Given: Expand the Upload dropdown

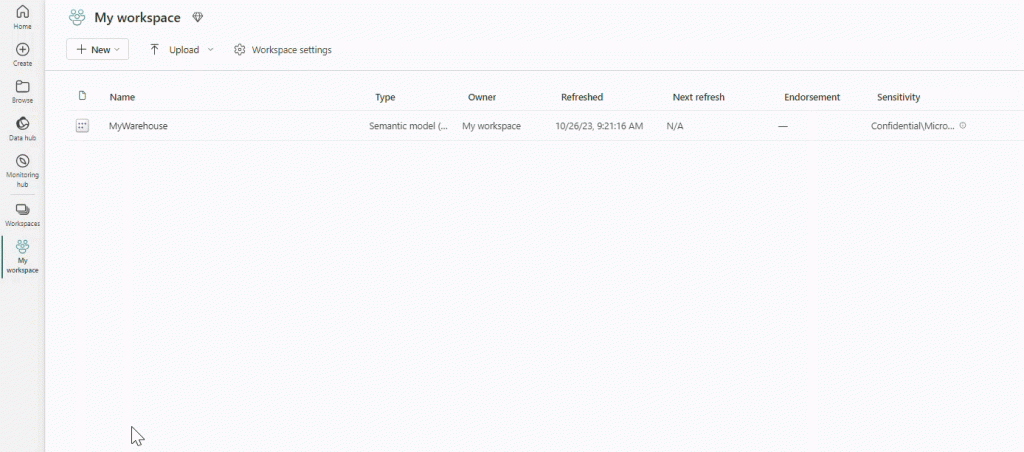Looking at the screenshot, I should 182,49.
